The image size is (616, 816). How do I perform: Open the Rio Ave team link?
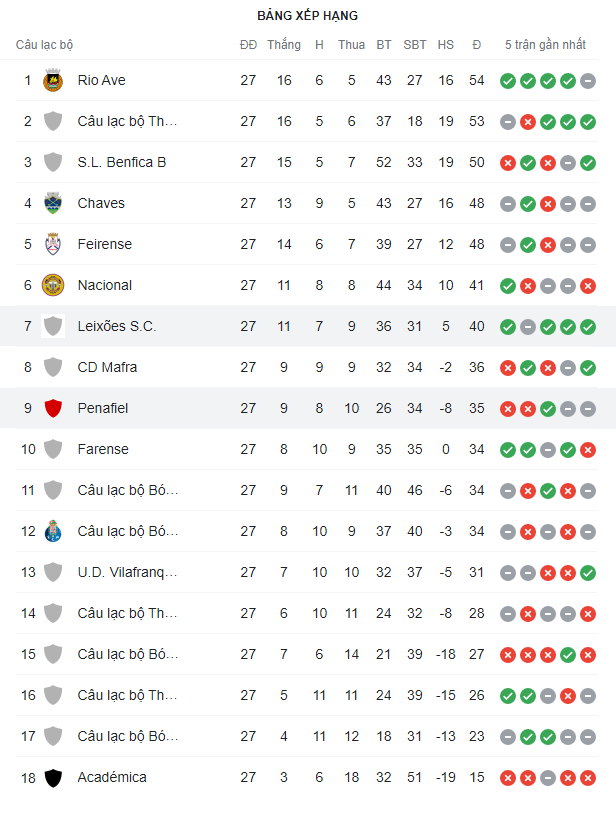coord(101,80)
